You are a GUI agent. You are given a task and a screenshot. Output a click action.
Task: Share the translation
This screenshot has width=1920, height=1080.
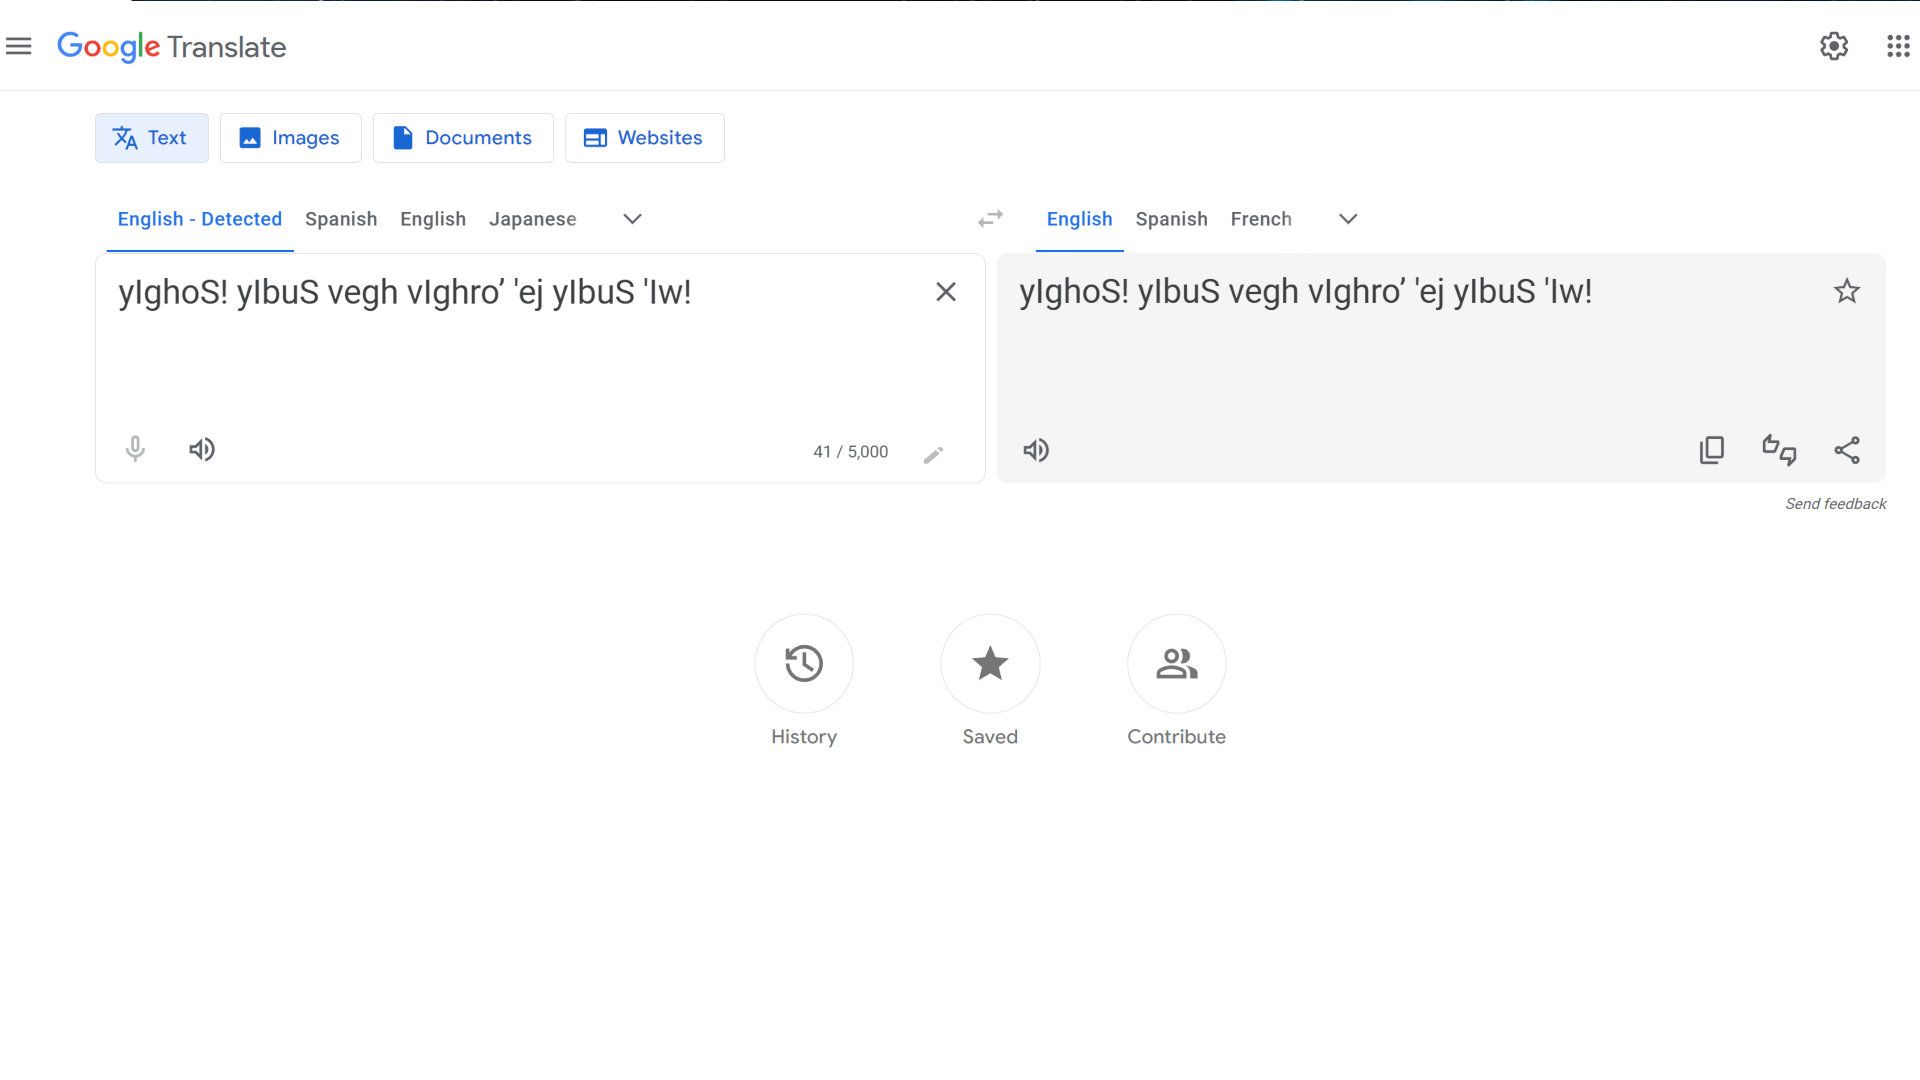point(1848,450)
